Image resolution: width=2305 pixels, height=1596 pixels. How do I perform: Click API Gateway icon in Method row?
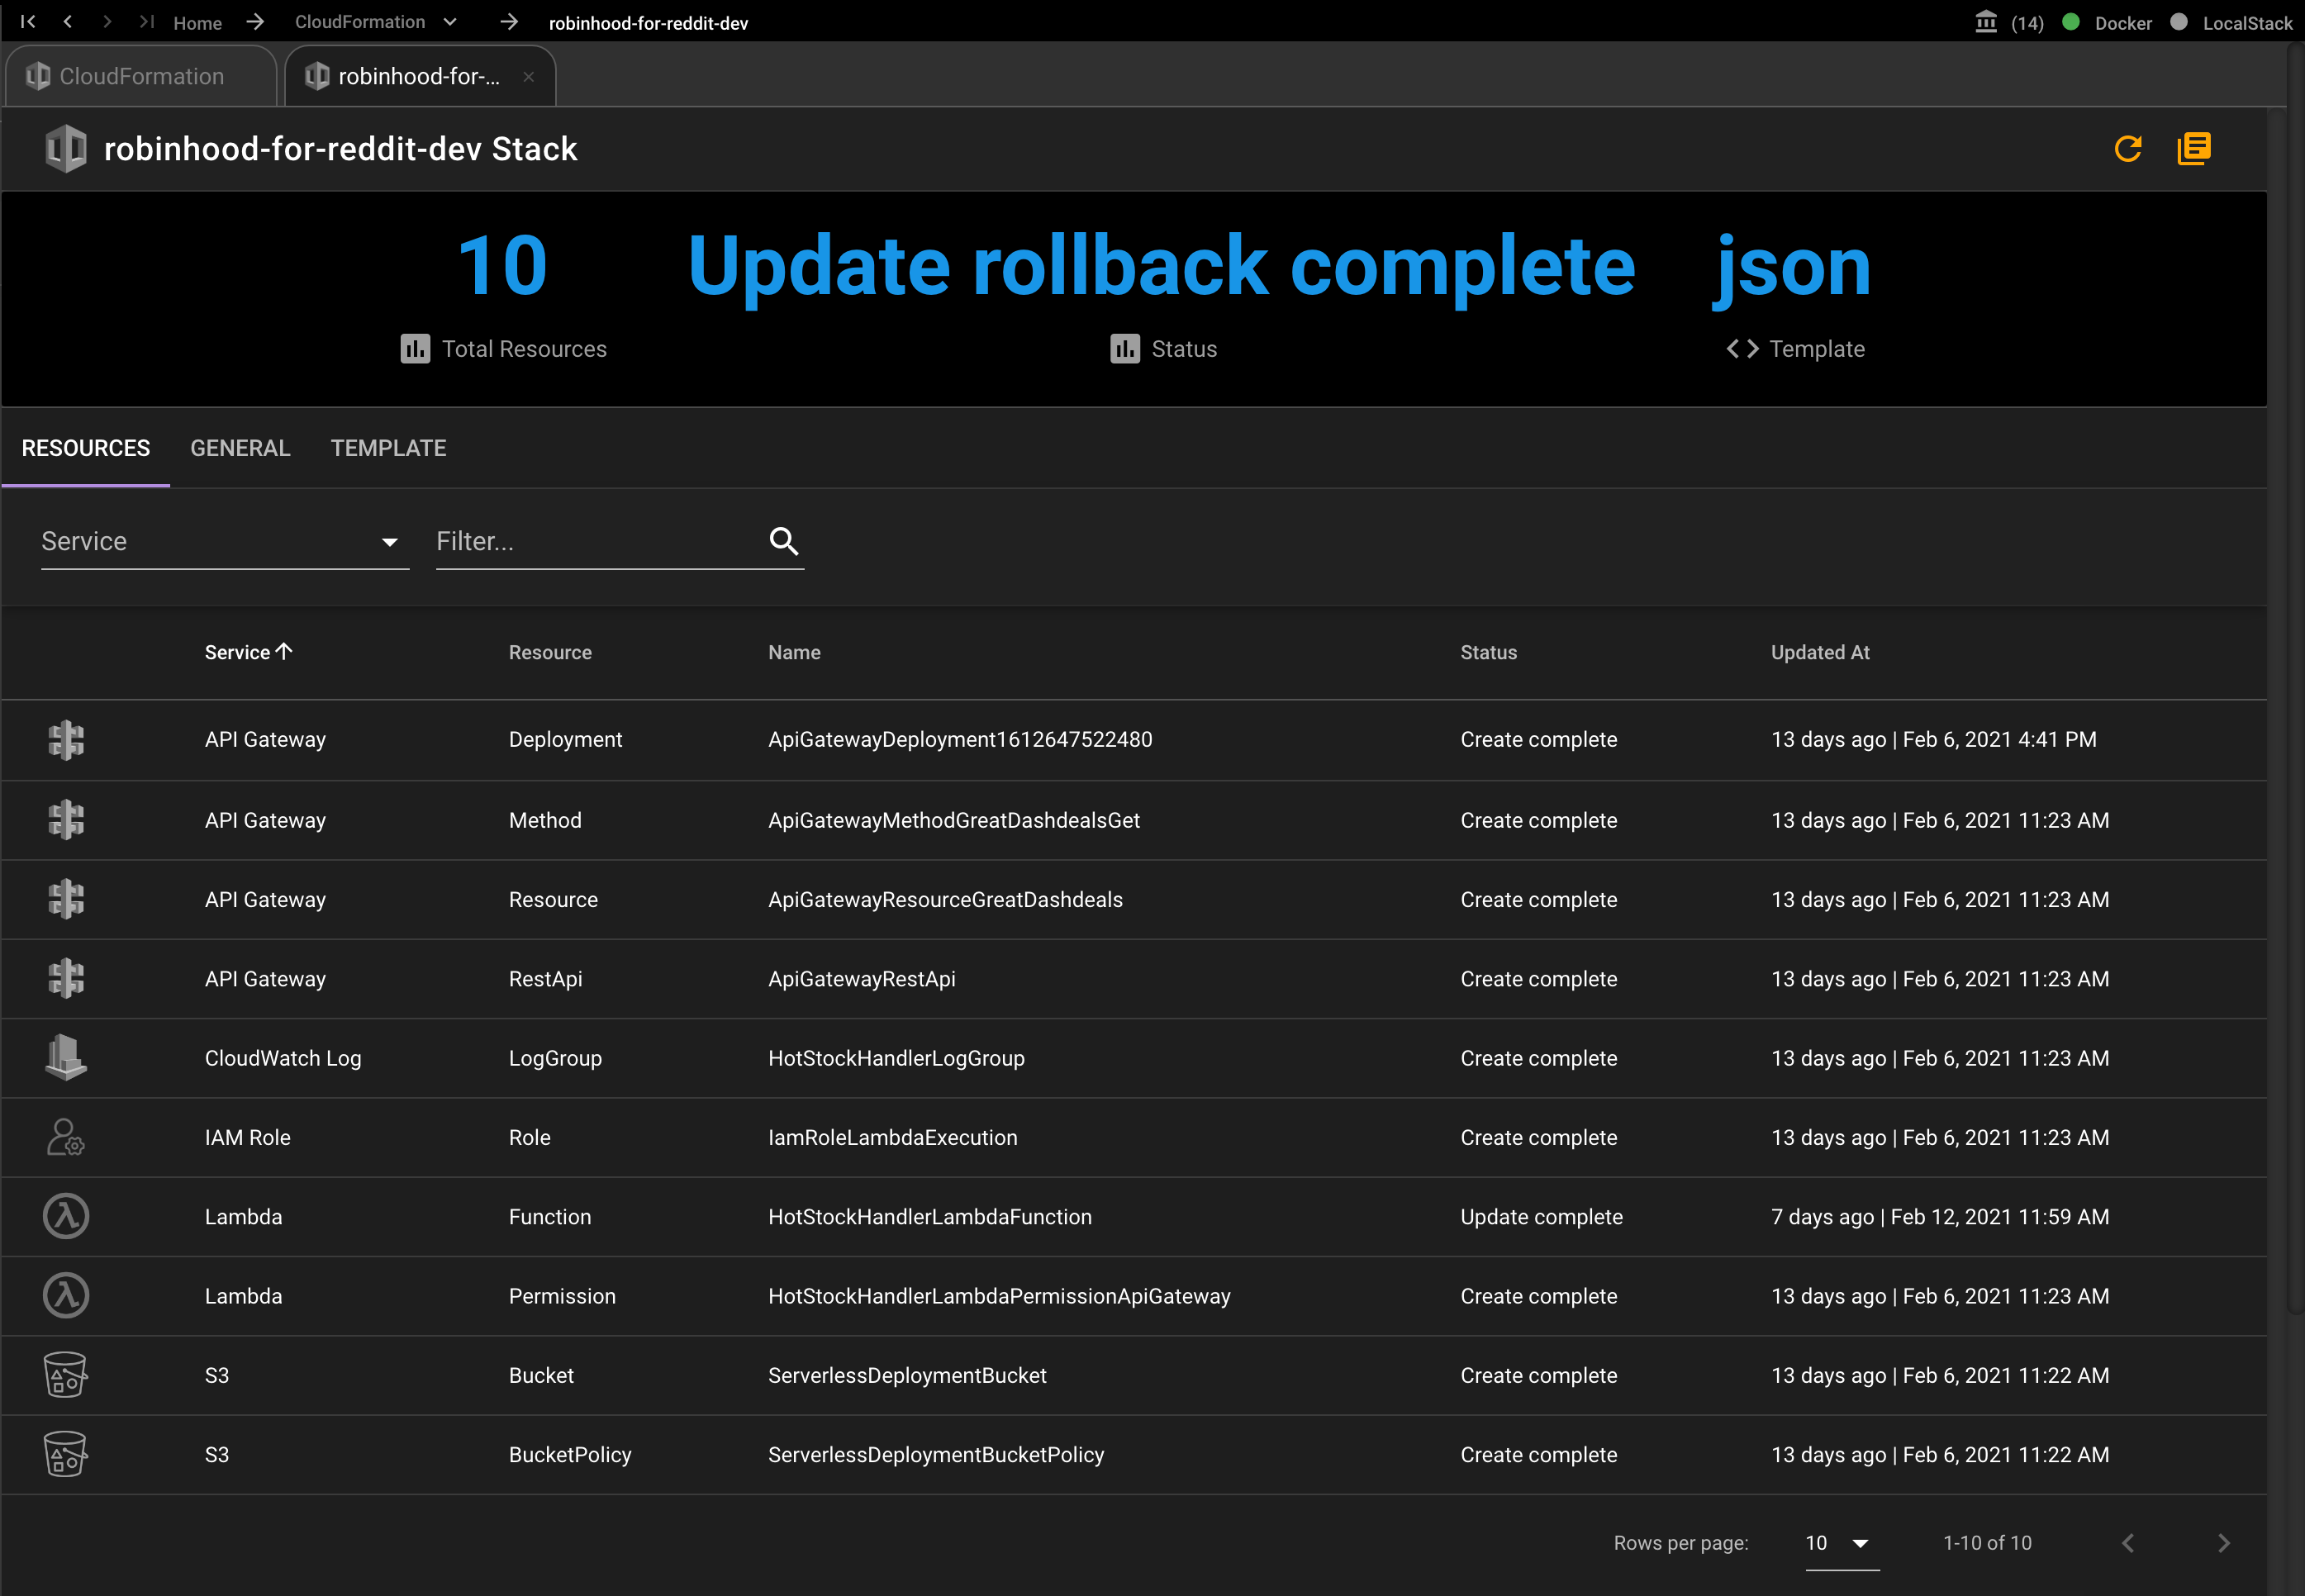tap(66, 820)
